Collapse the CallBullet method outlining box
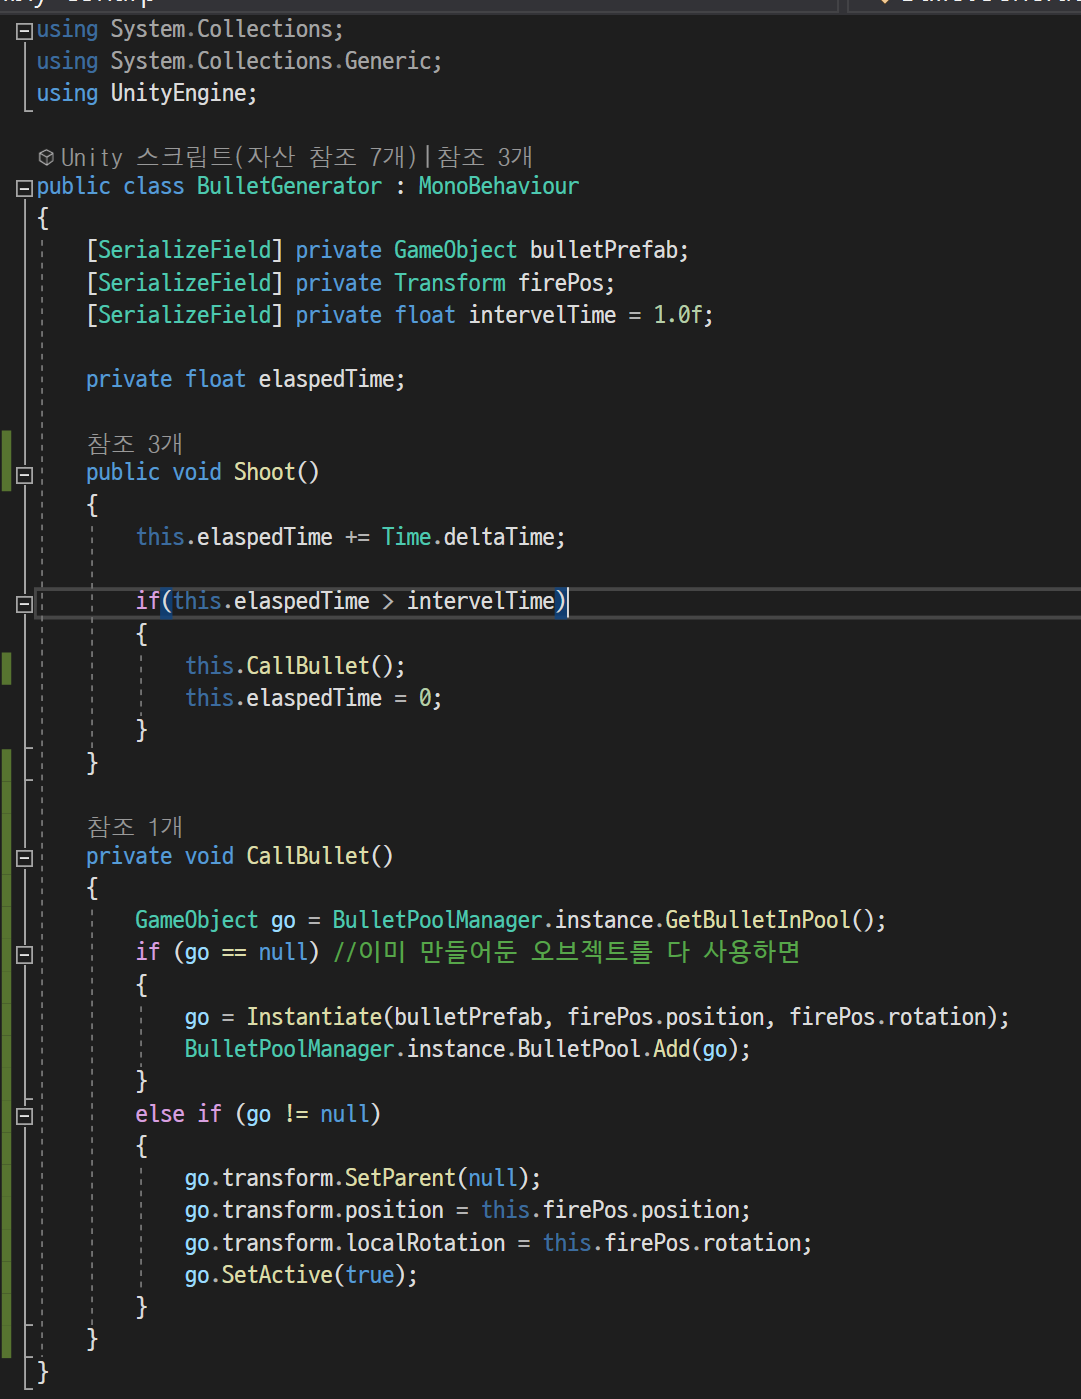This screenshot has height=1399, width=1081. coord(24,858)
